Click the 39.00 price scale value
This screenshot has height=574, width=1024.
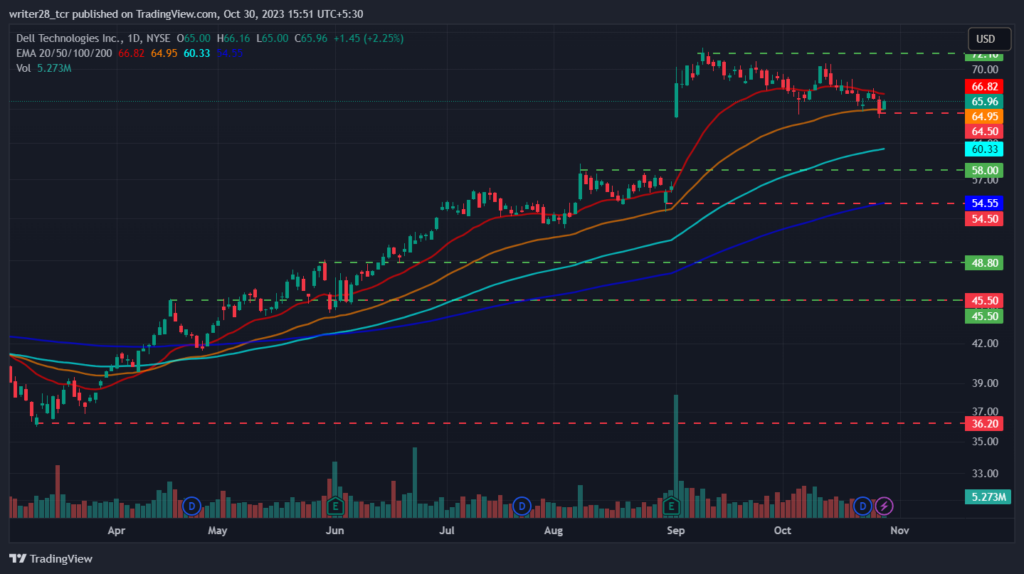click(985, 383)
